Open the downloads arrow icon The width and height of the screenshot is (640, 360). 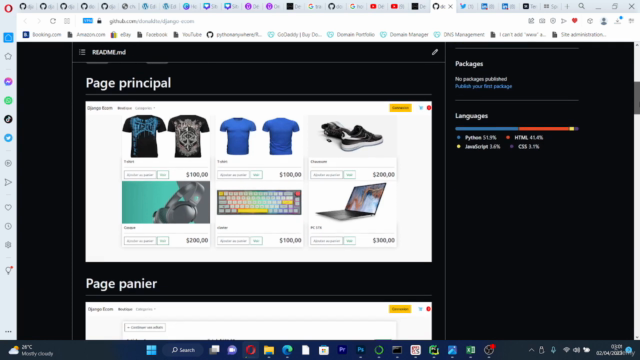[618, 21]
